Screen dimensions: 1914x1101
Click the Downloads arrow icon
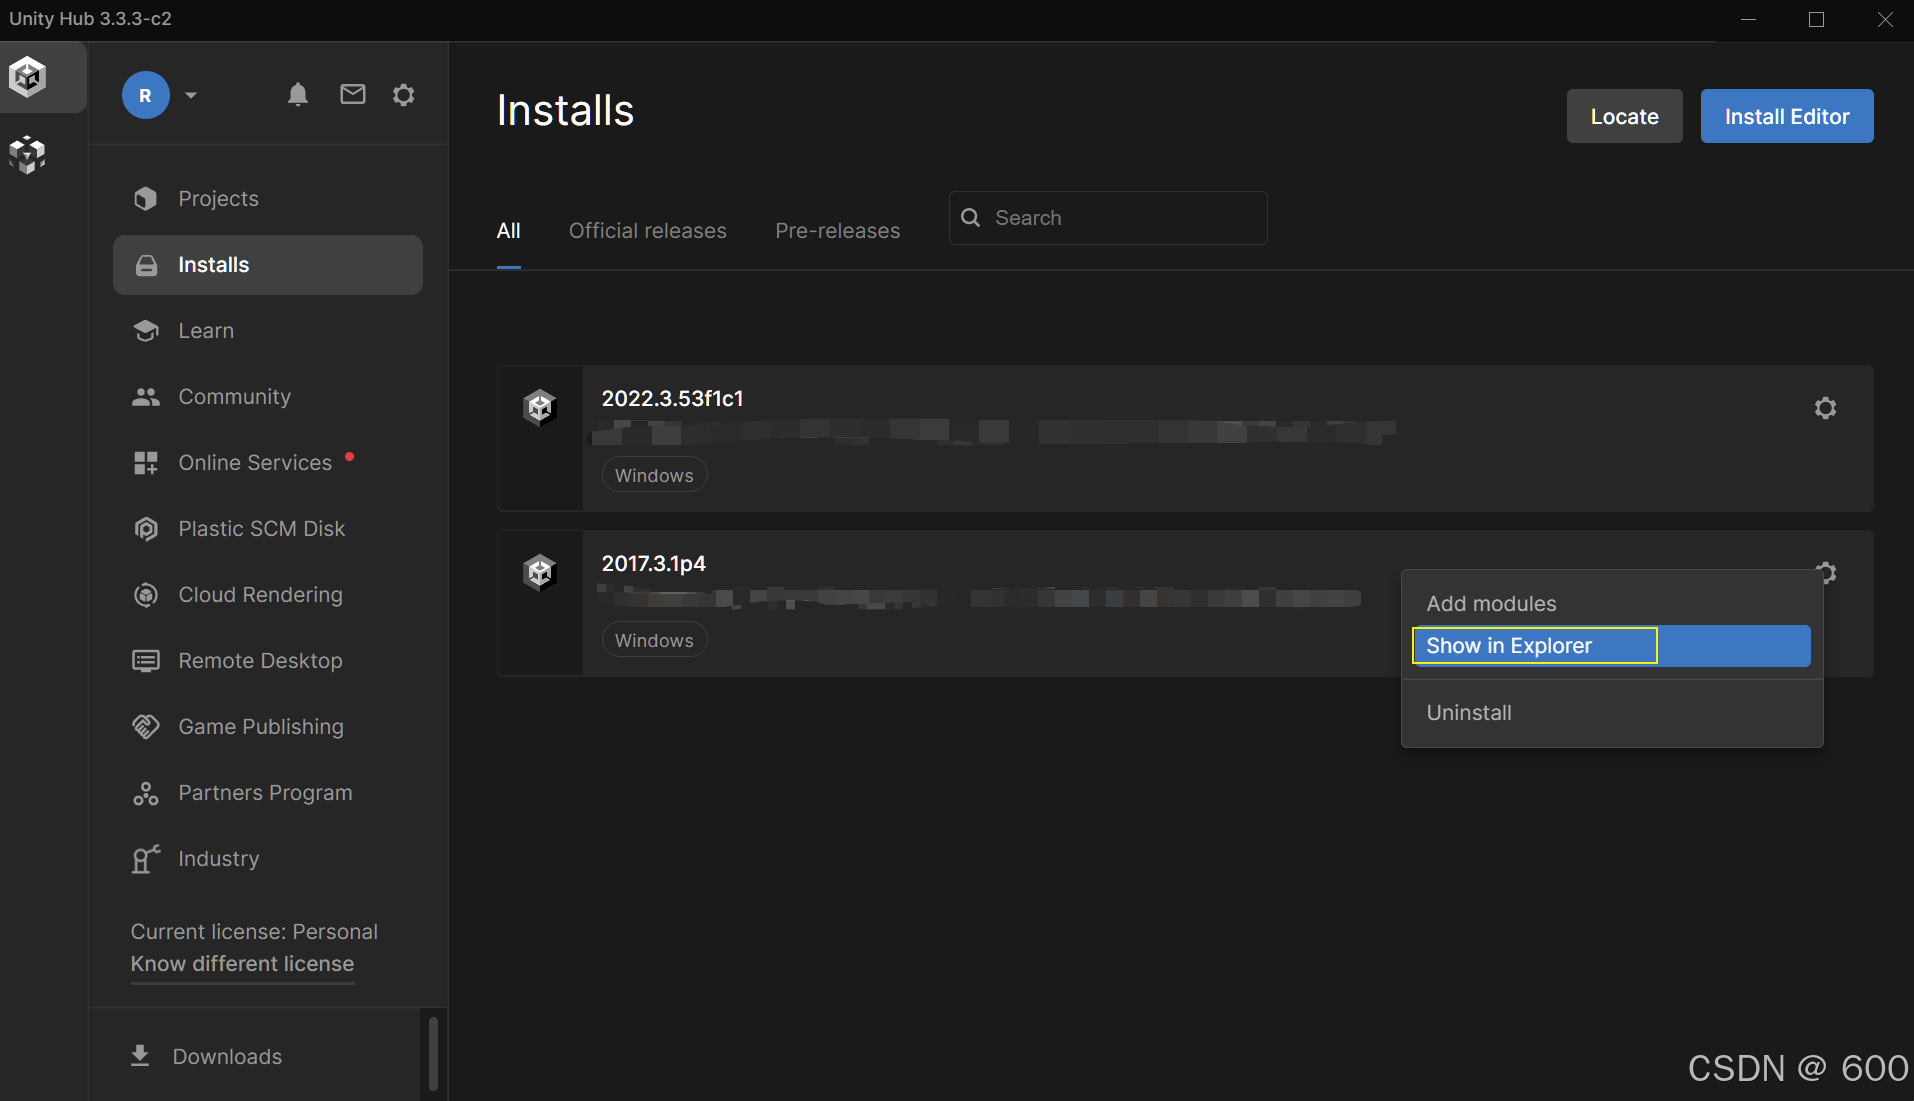tap(141, 1056)
